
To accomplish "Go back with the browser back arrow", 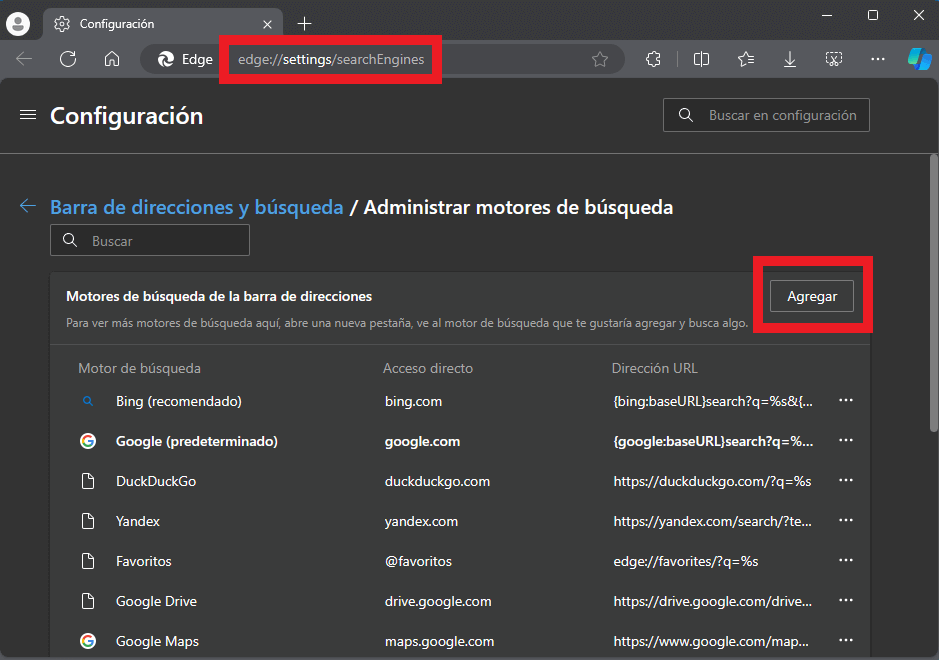I will (24, 59).
